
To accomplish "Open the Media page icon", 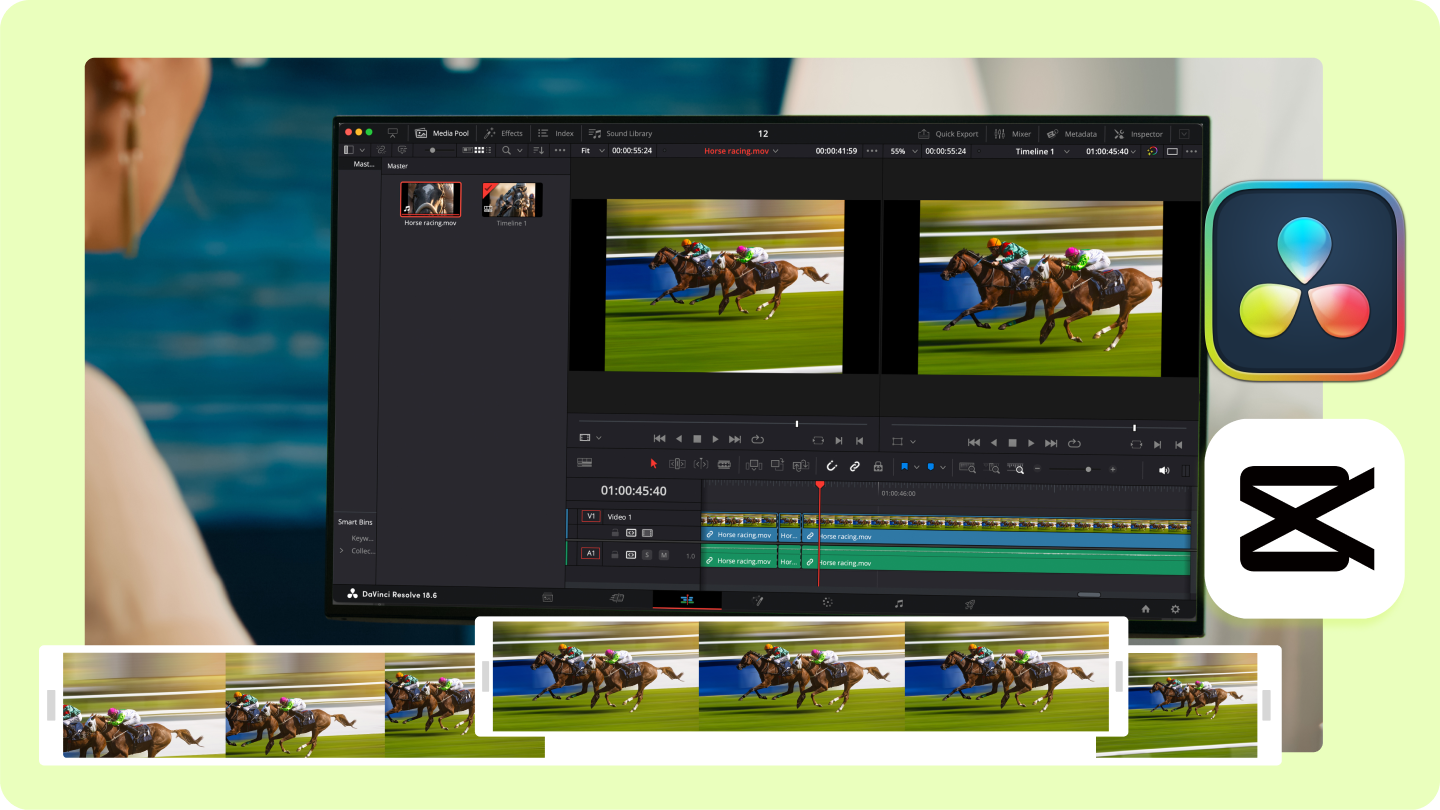I will click(548, 597).
